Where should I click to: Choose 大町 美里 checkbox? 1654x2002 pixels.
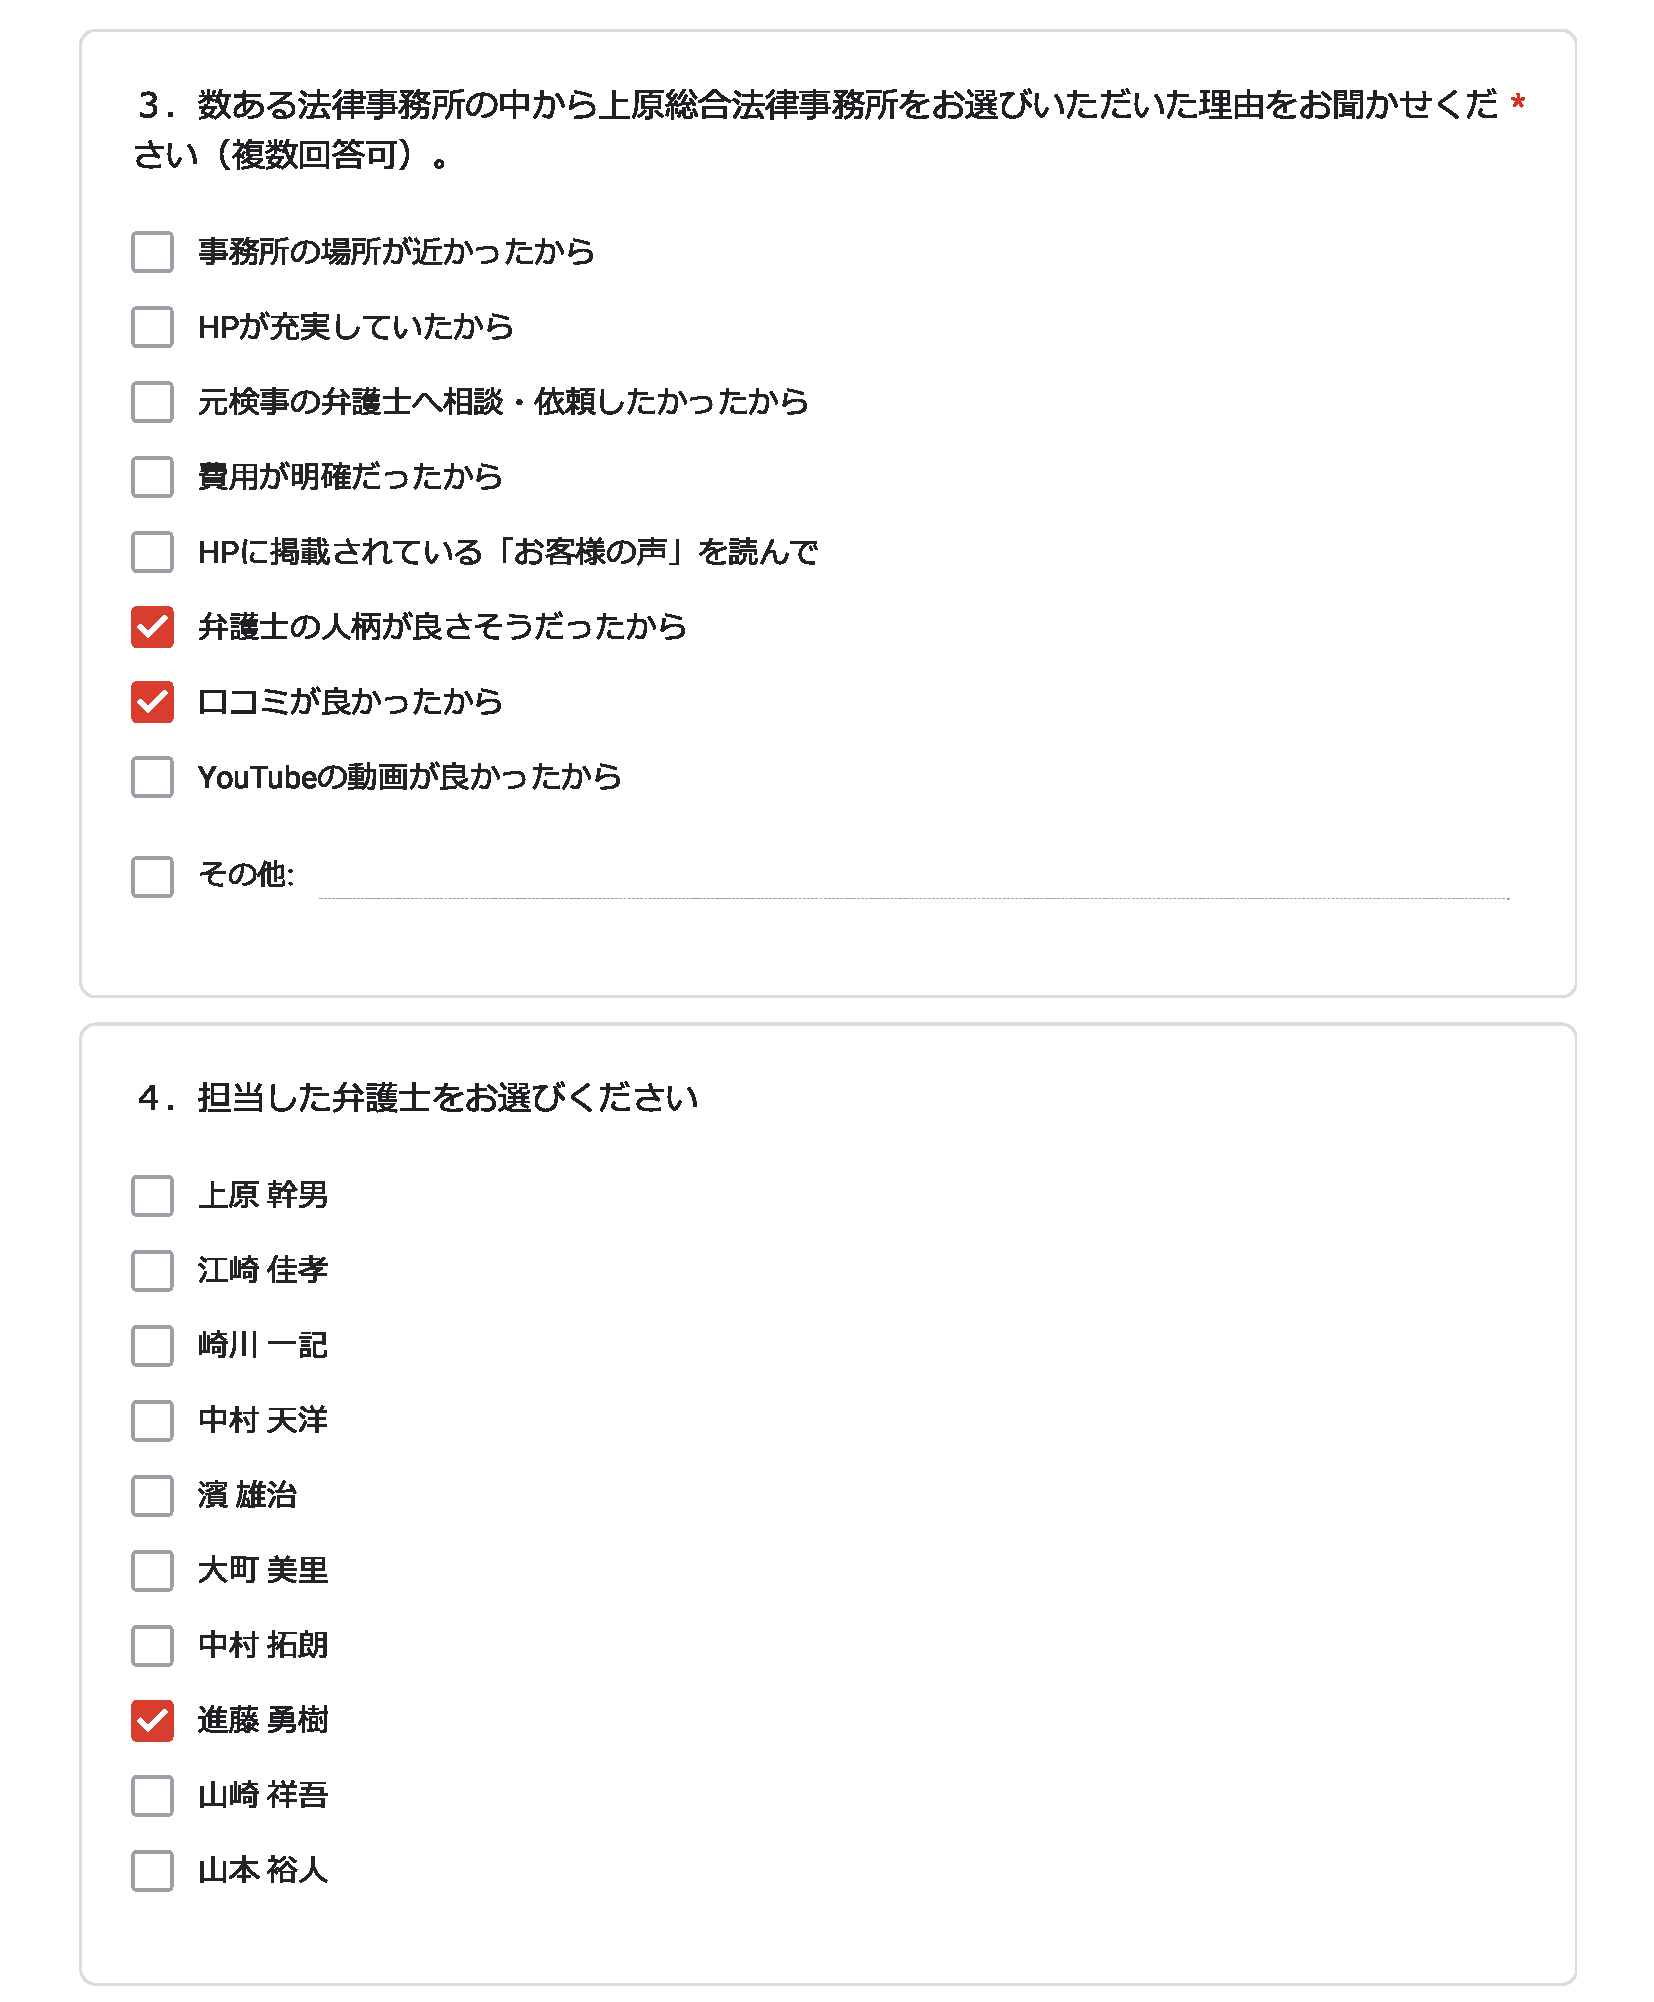[152, 1570]
